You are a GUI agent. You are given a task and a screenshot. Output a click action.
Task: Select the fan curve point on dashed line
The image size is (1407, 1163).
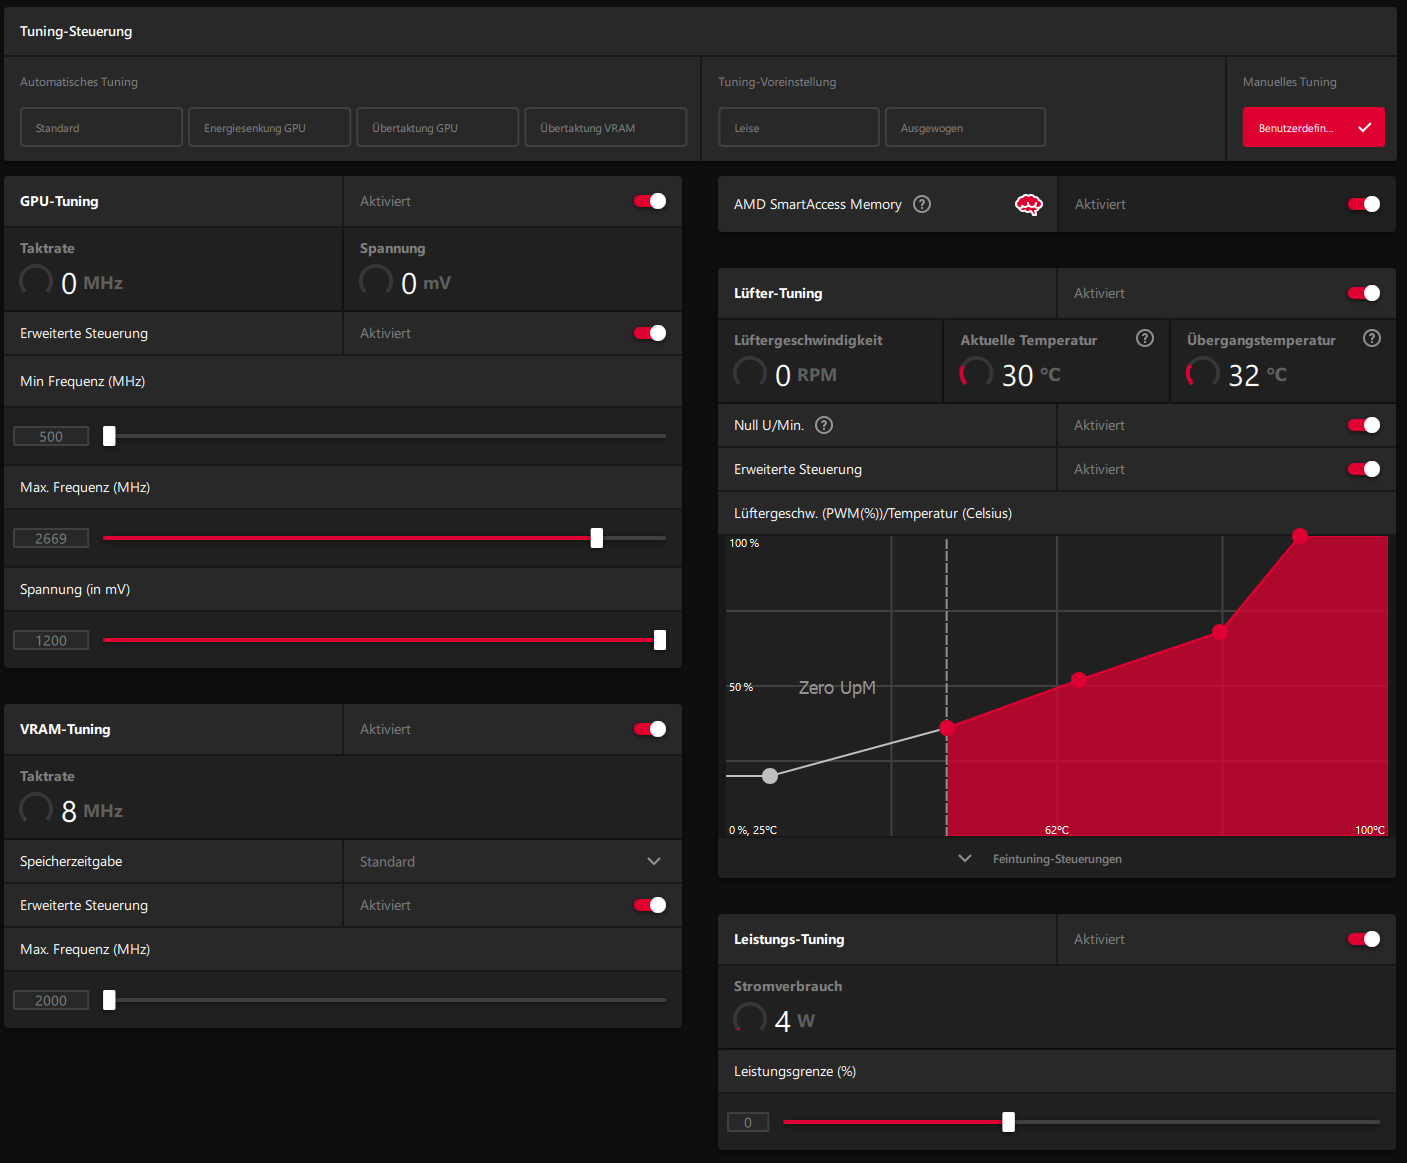tap(947, 728)
